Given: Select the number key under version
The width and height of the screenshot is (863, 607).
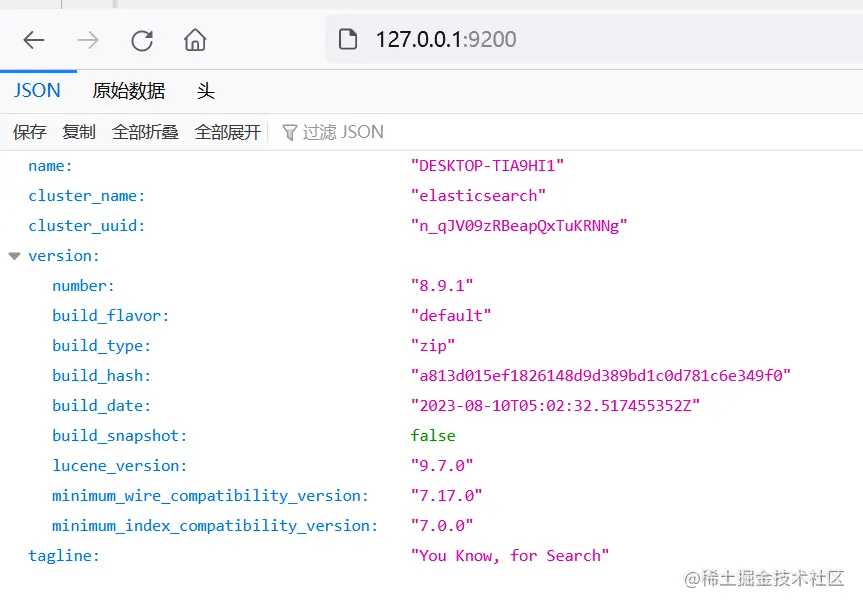Looking at the screenshot, I should click(x=83, y=286).
